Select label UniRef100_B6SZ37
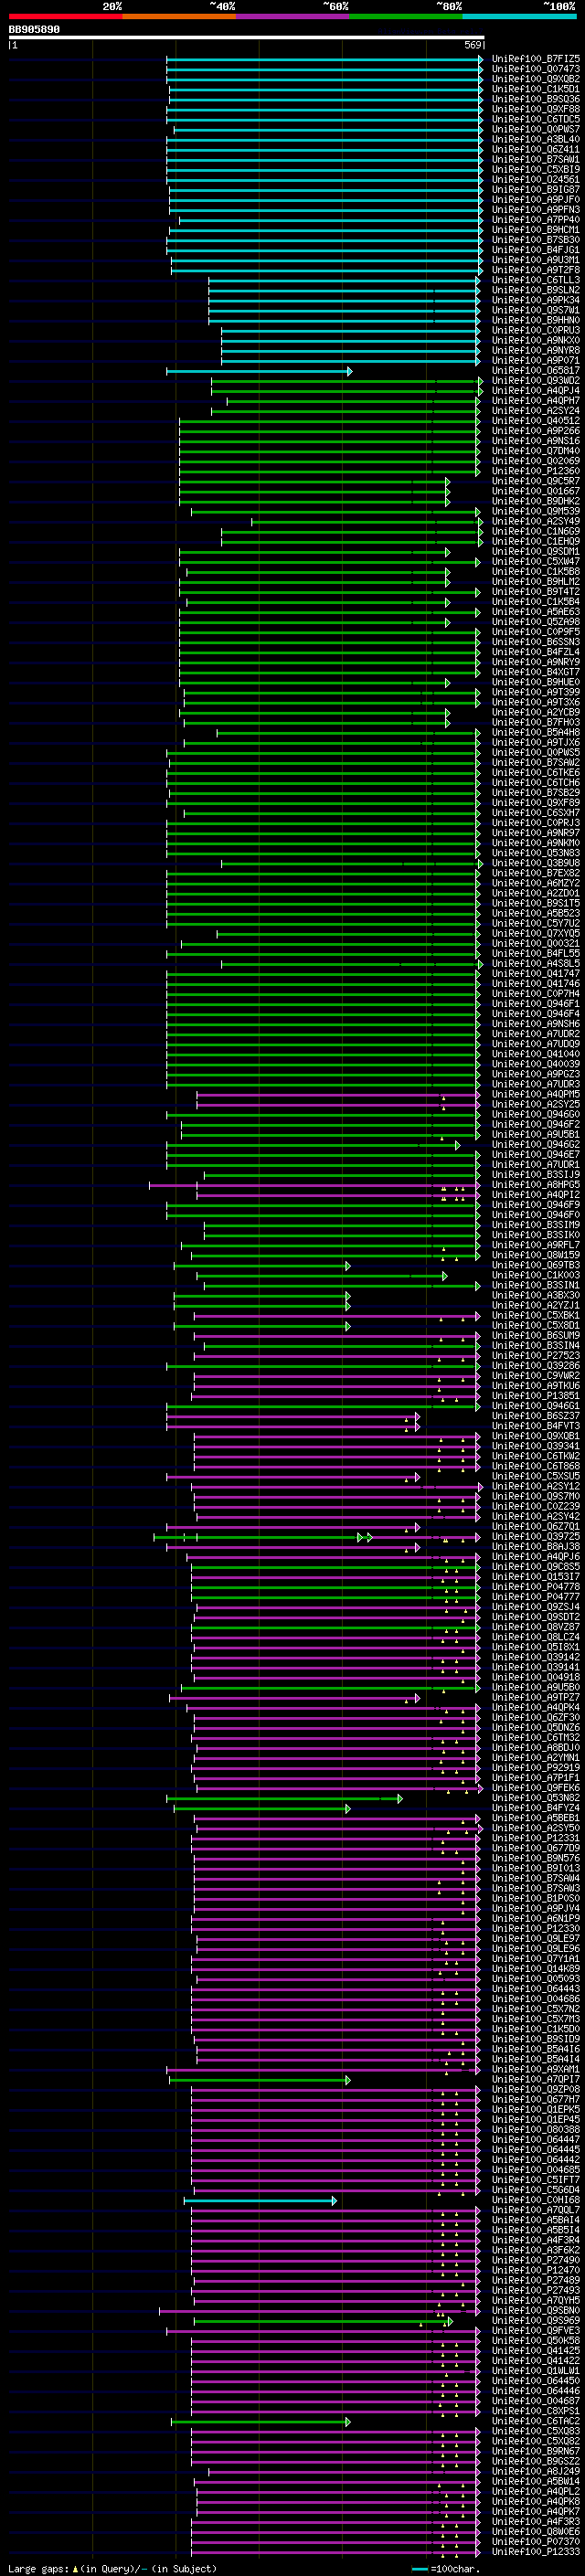 (x=536, y=1416)
